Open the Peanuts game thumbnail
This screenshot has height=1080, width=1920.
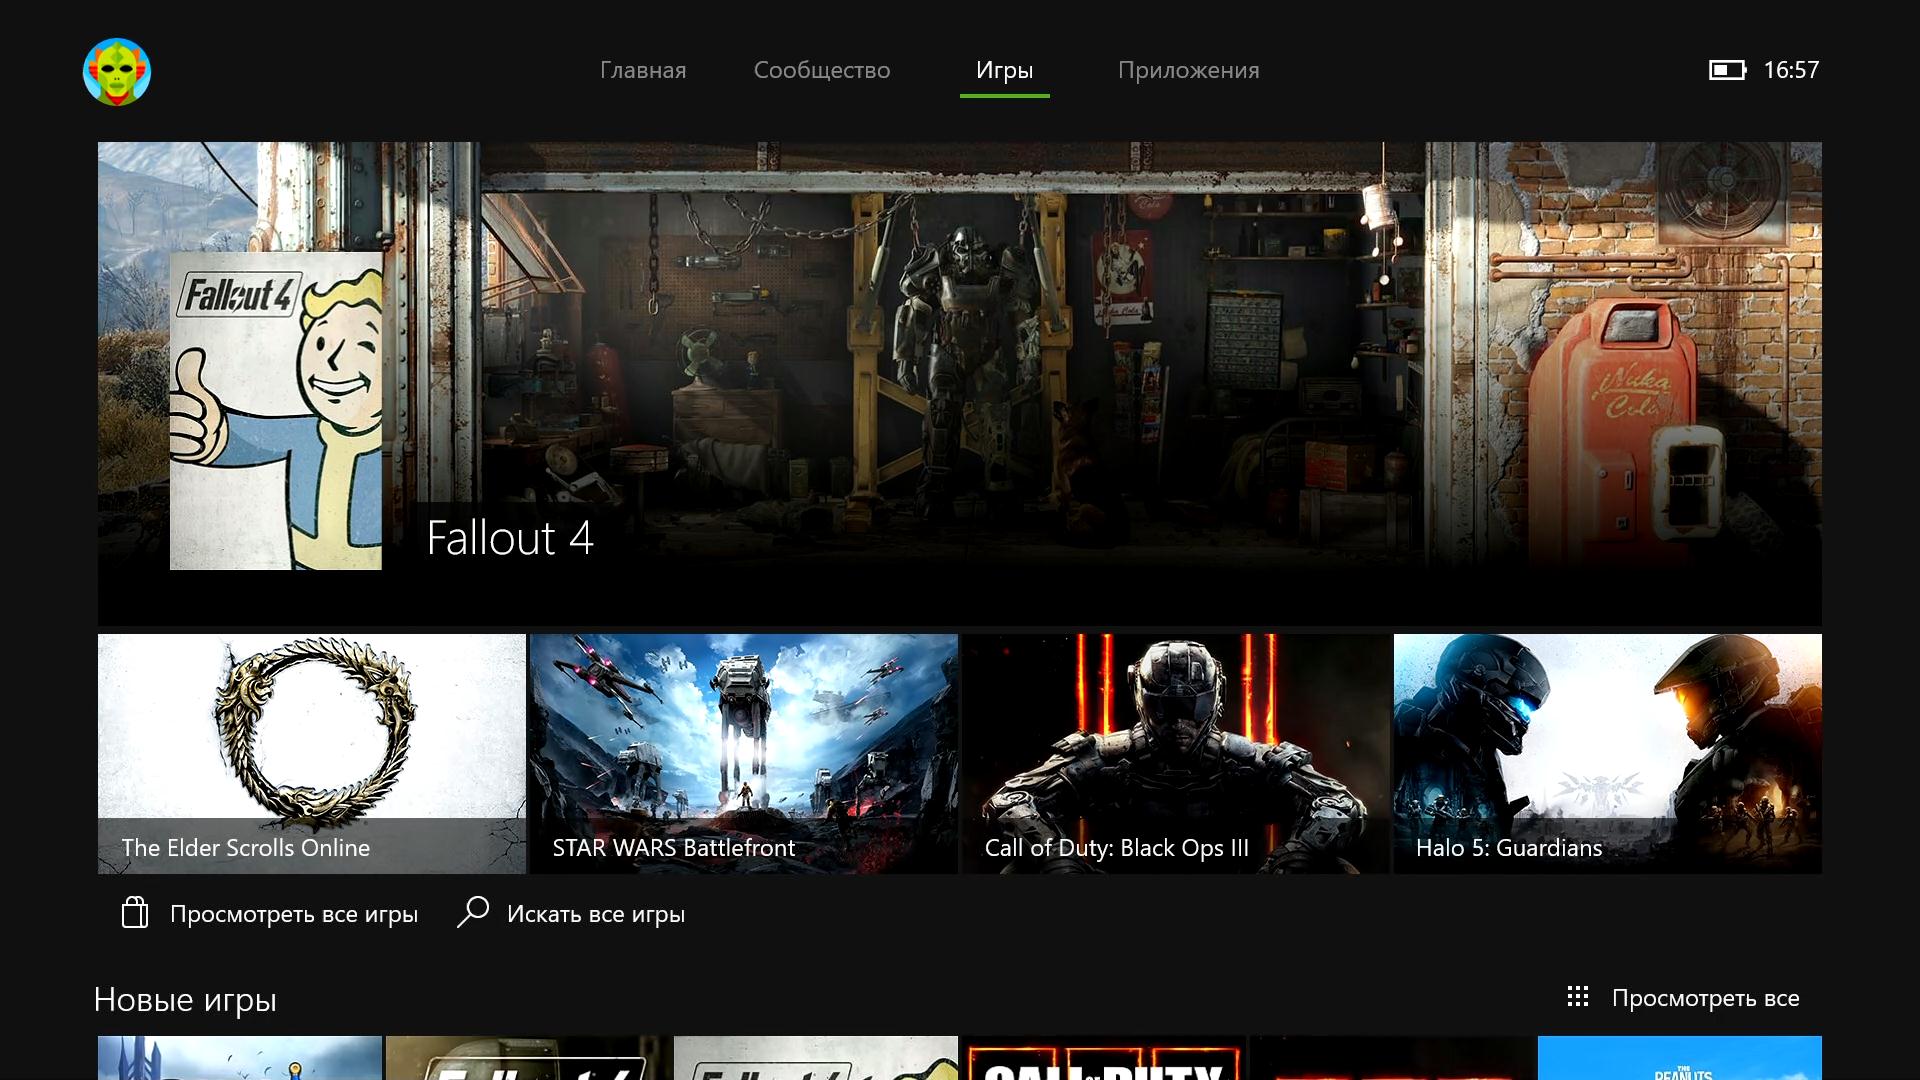click(1679, 1058)
